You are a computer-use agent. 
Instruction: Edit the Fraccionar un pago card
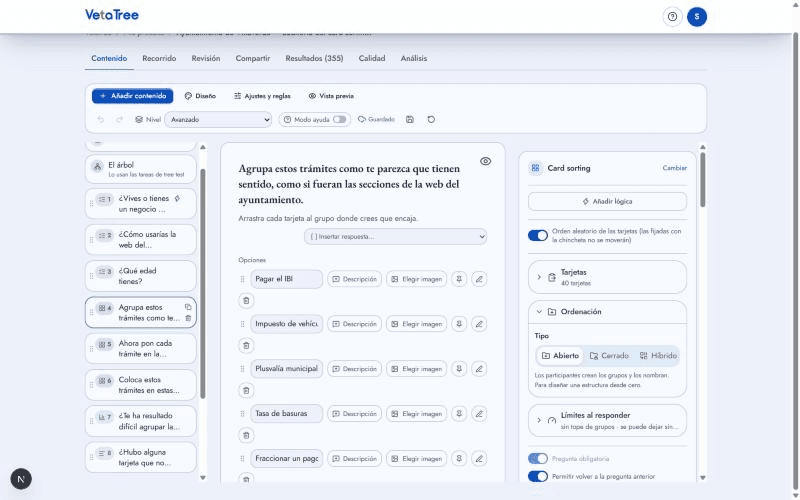(x=479, y=459)
